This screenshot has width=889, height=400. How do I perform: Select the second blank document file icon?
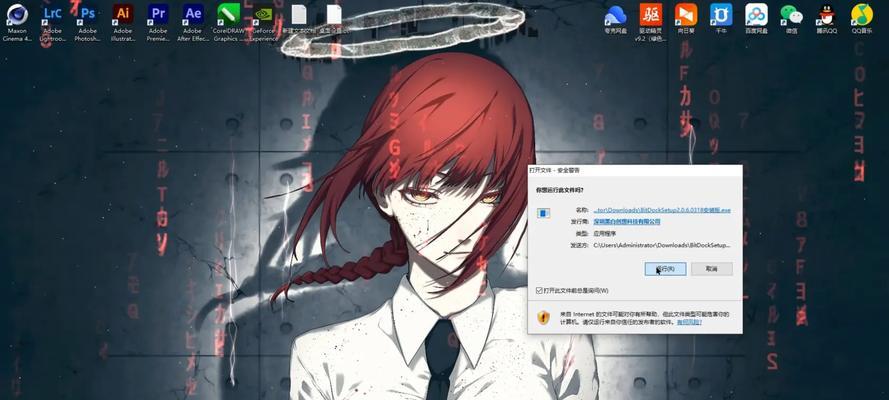[334, 19]
